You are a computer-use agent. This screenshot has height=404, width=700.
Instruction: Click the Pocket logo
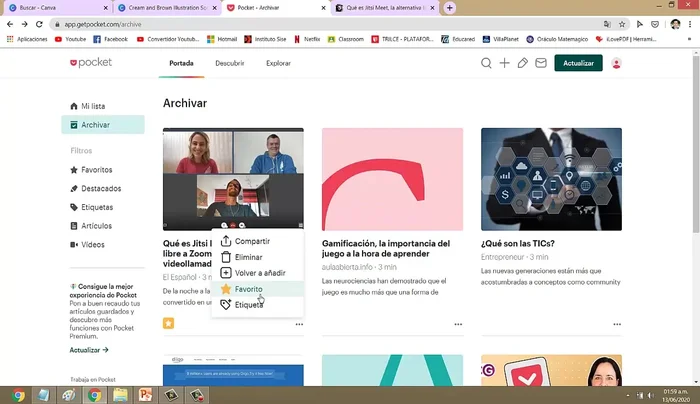click(x=91, y=63)
